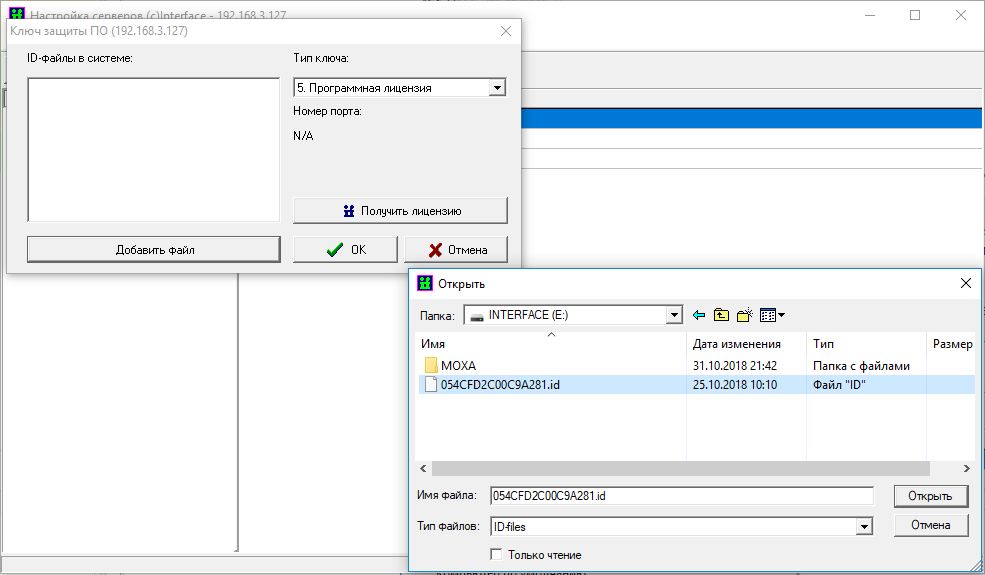Click the Имя файла input field

click(681, 495)
